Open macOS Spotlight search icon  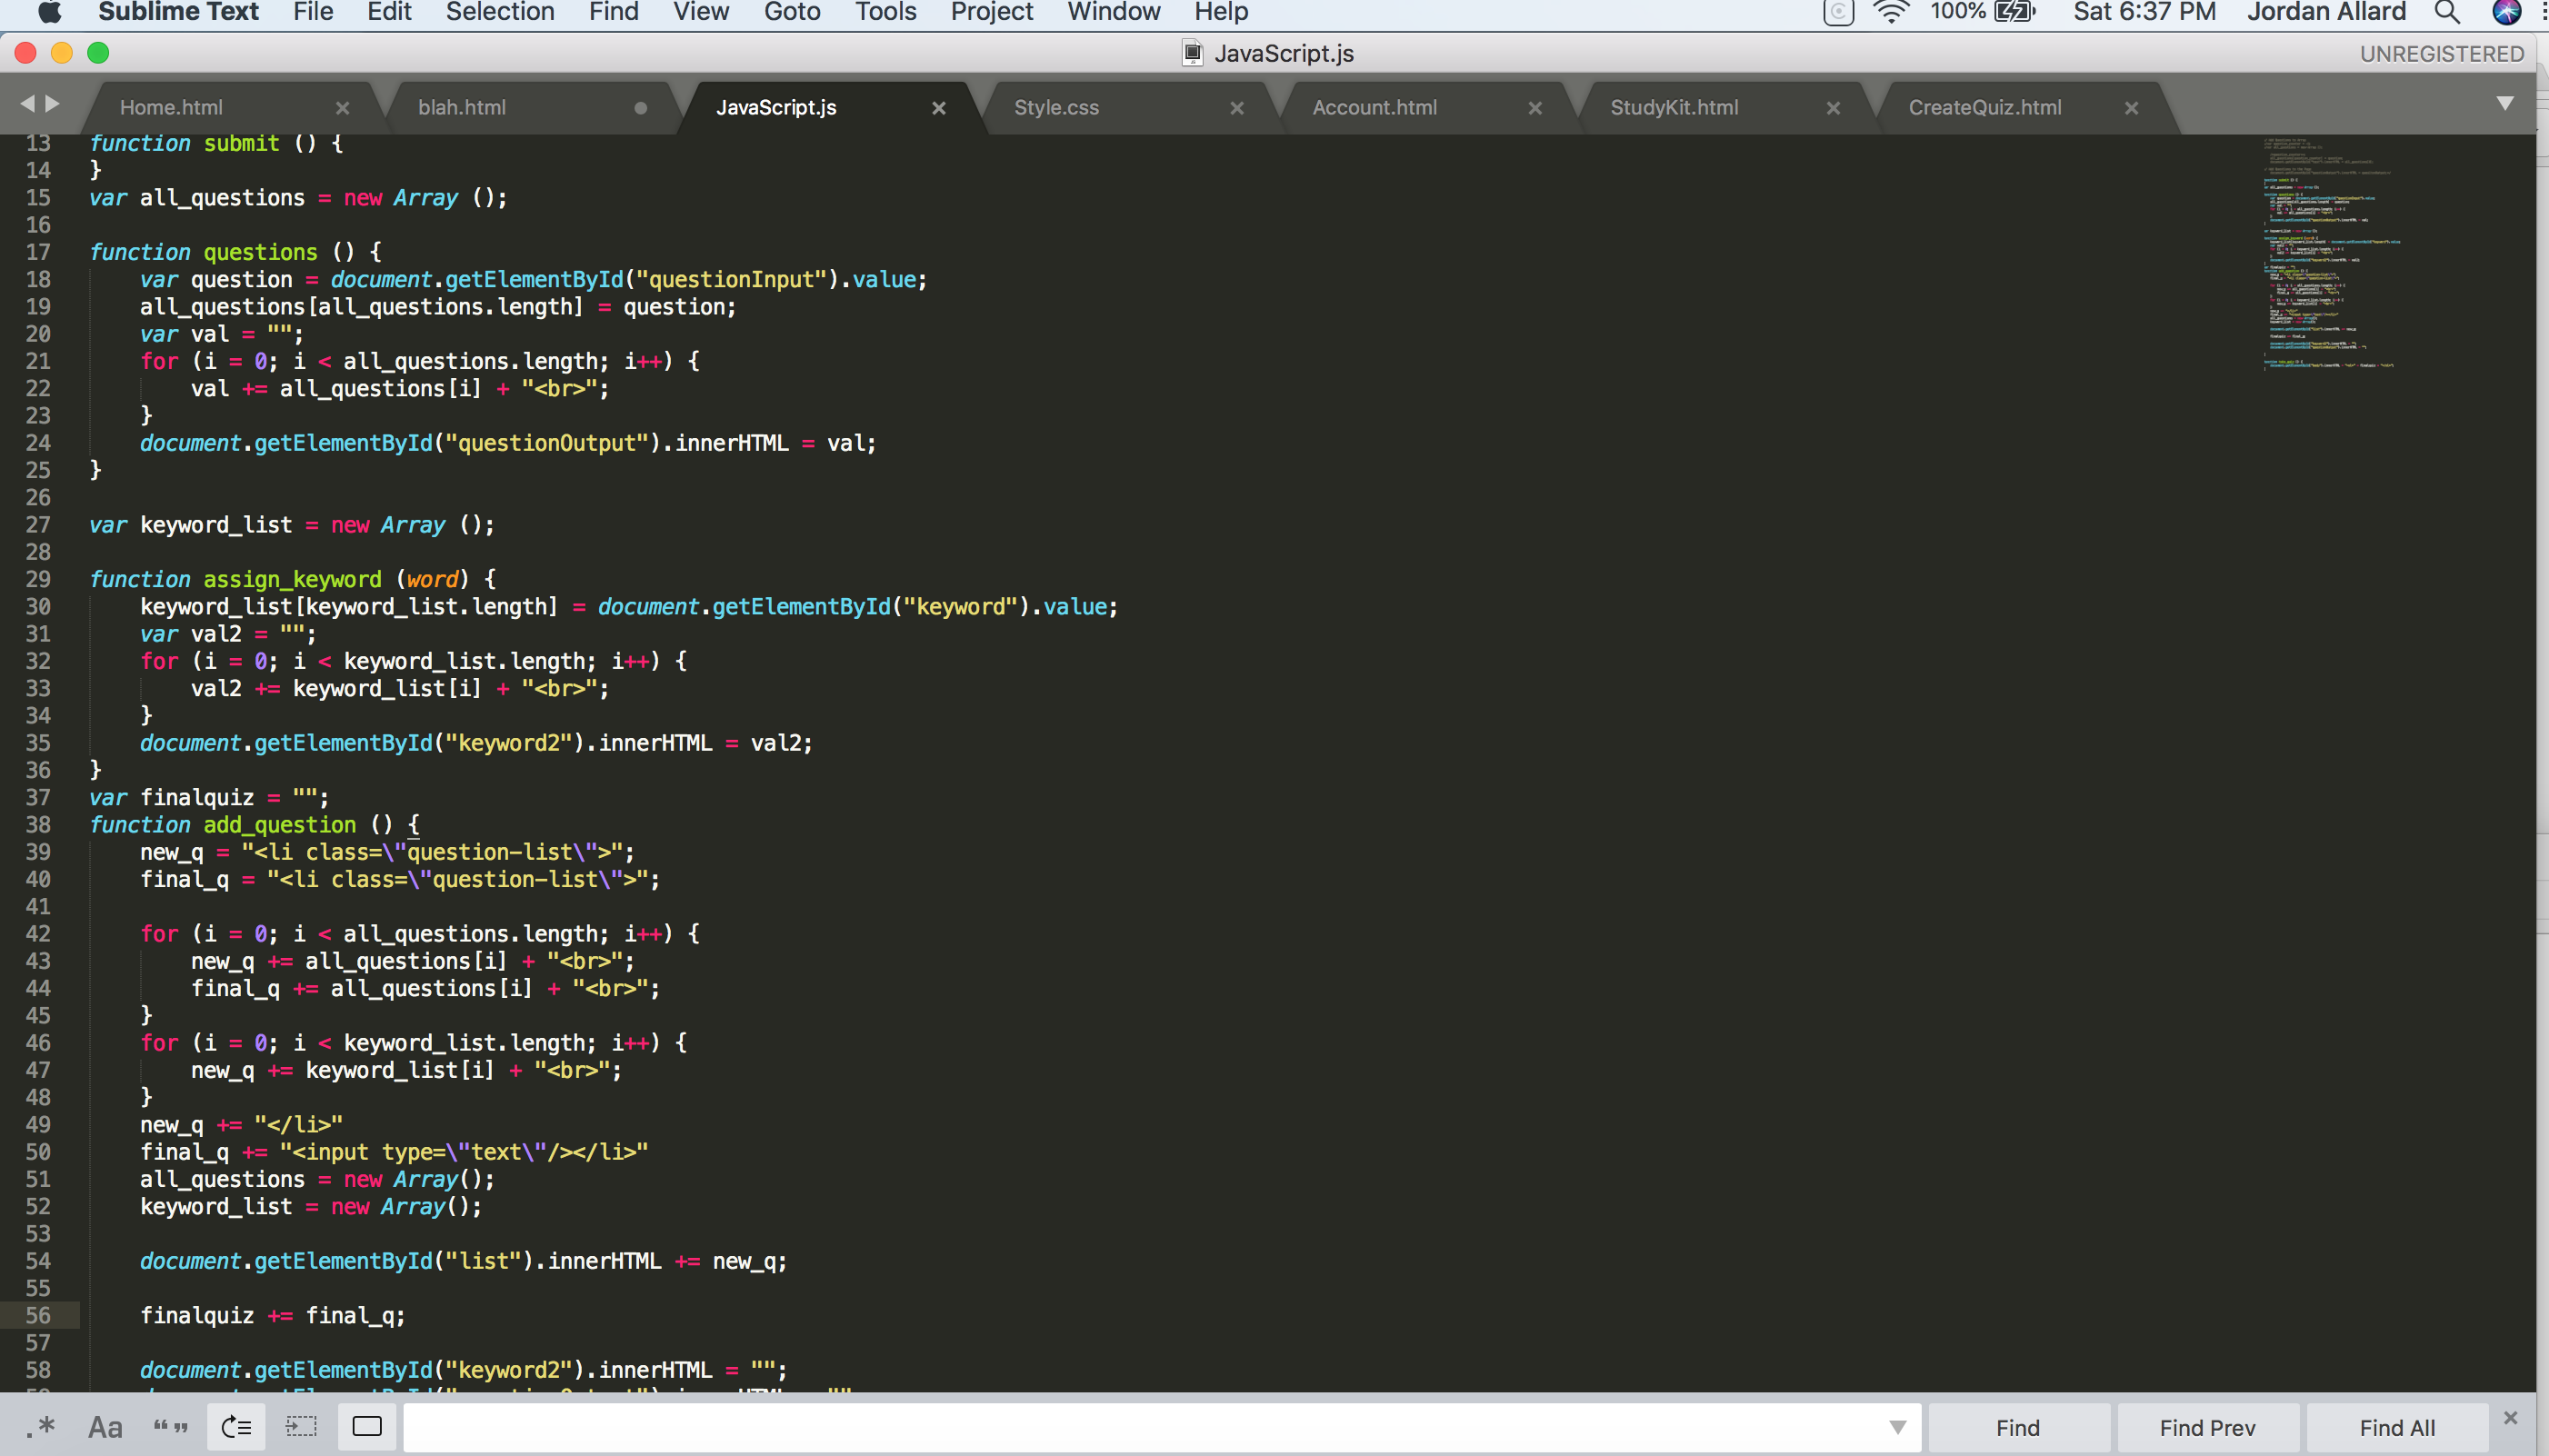[2446, 12]
